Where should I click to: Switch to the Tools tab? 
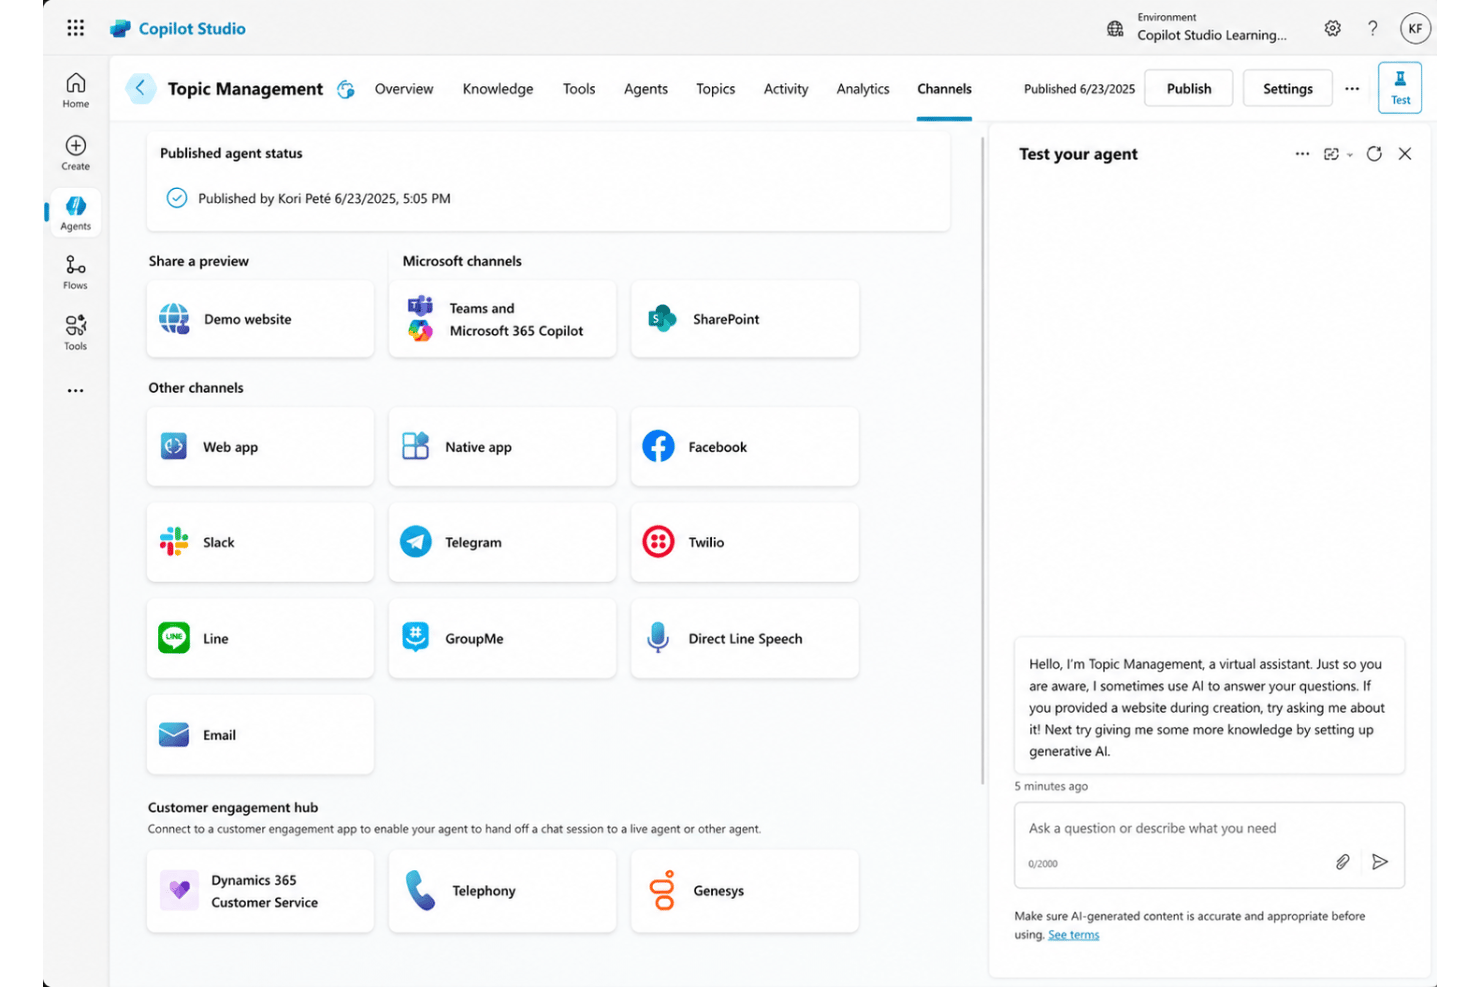[579, 89]
